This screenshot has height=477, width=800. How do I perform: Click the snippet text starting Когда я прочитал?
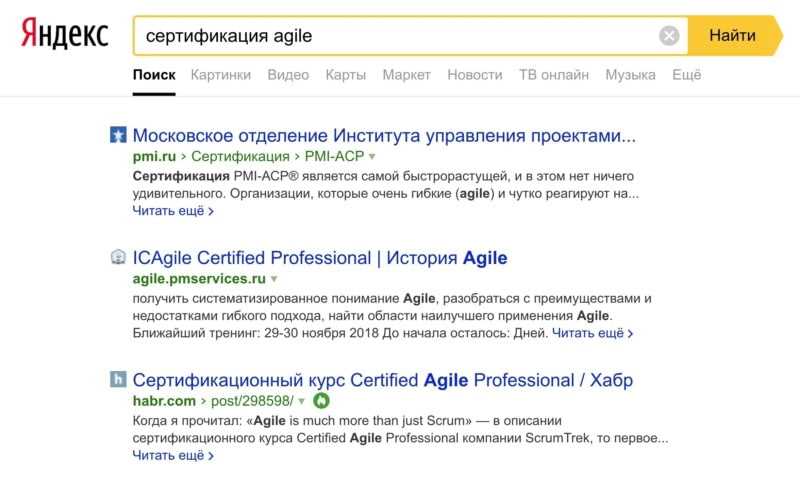click(x=401, y=429)
